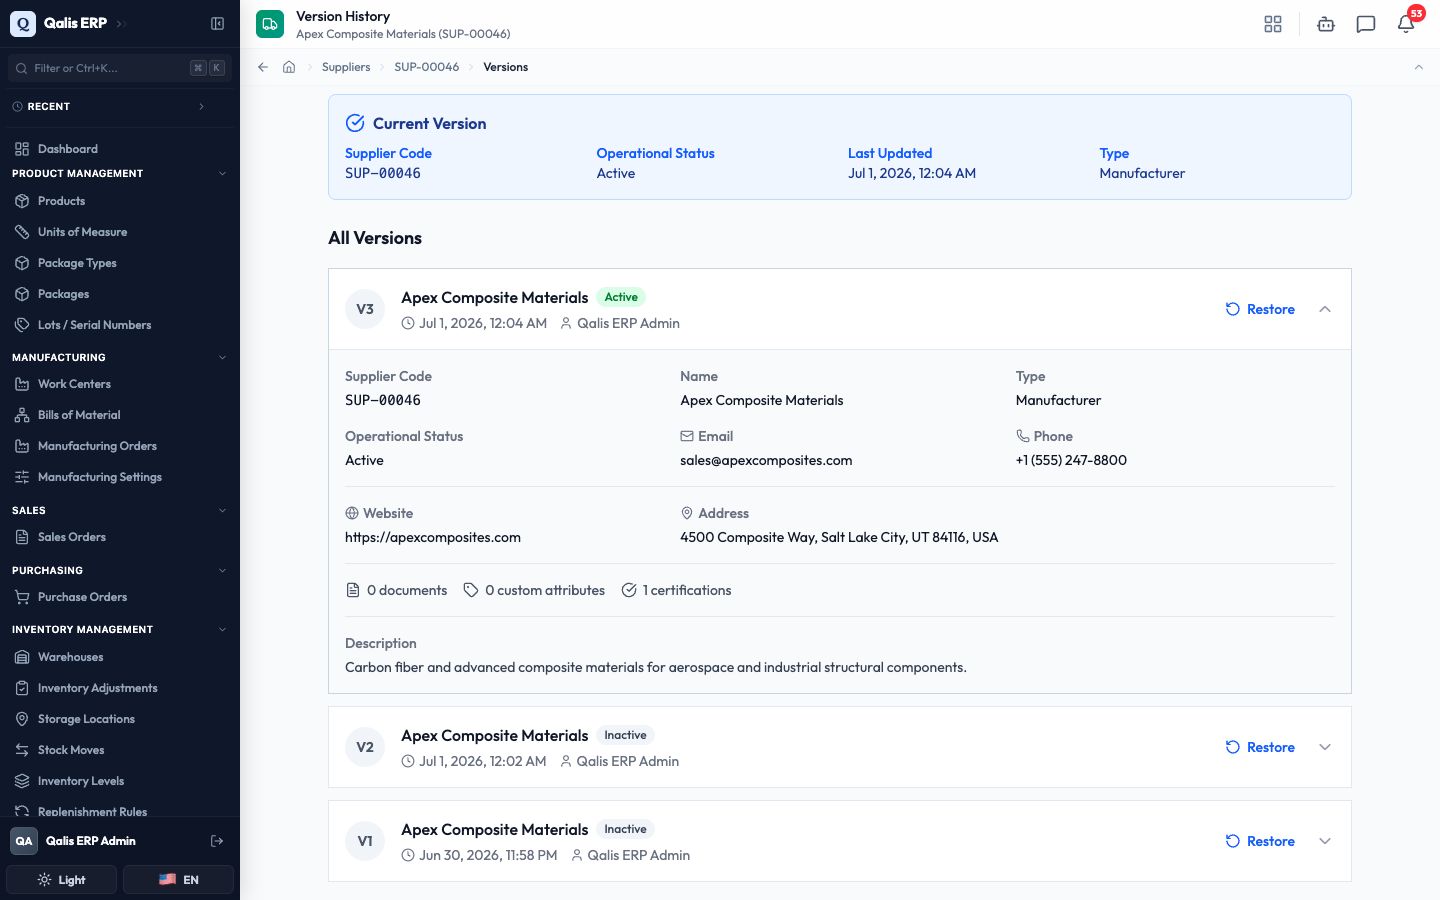This screenshot has width=1440, height=900.
Task: Focus the Filter or Ctrl+K search field
Action: [x=120, y=68]
